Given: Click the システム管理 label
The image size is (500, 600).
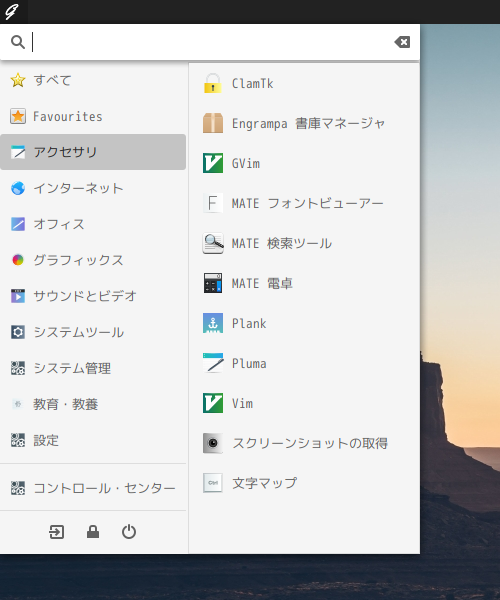Looking at the screenshot, I should tap(72, 368).
